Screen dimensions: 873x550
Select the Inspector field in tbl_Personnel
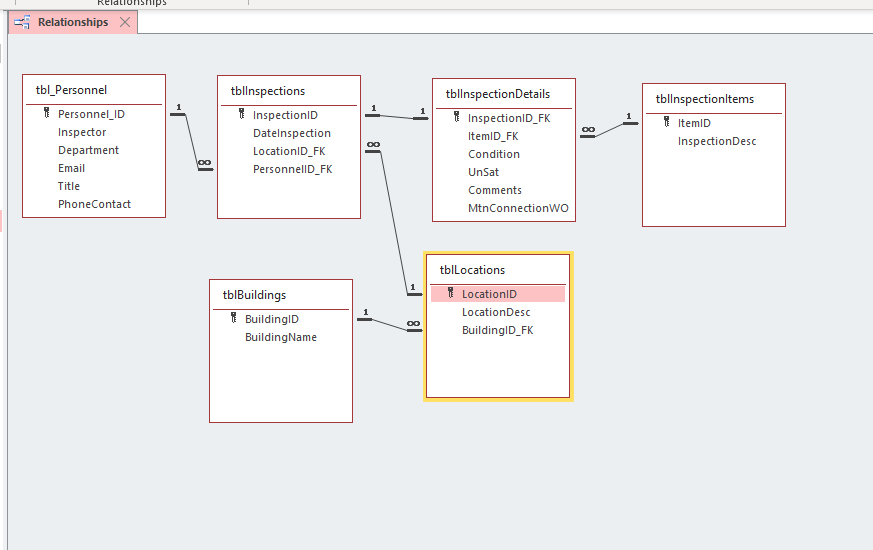(82, 132)
